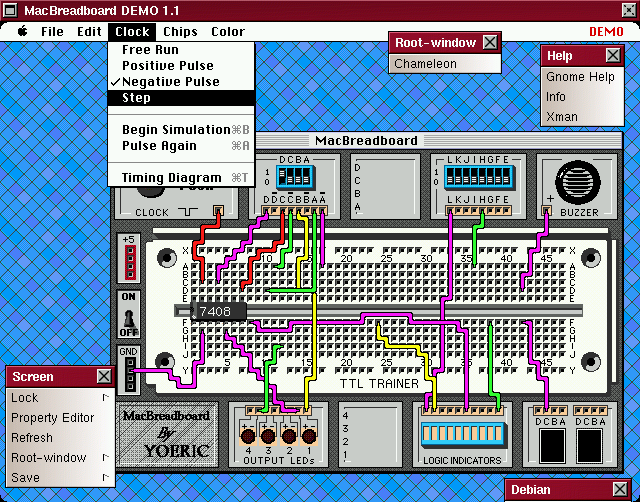Open the Chips menu
640x502 pixels.
pyautogui.click(x=180, y=32)
